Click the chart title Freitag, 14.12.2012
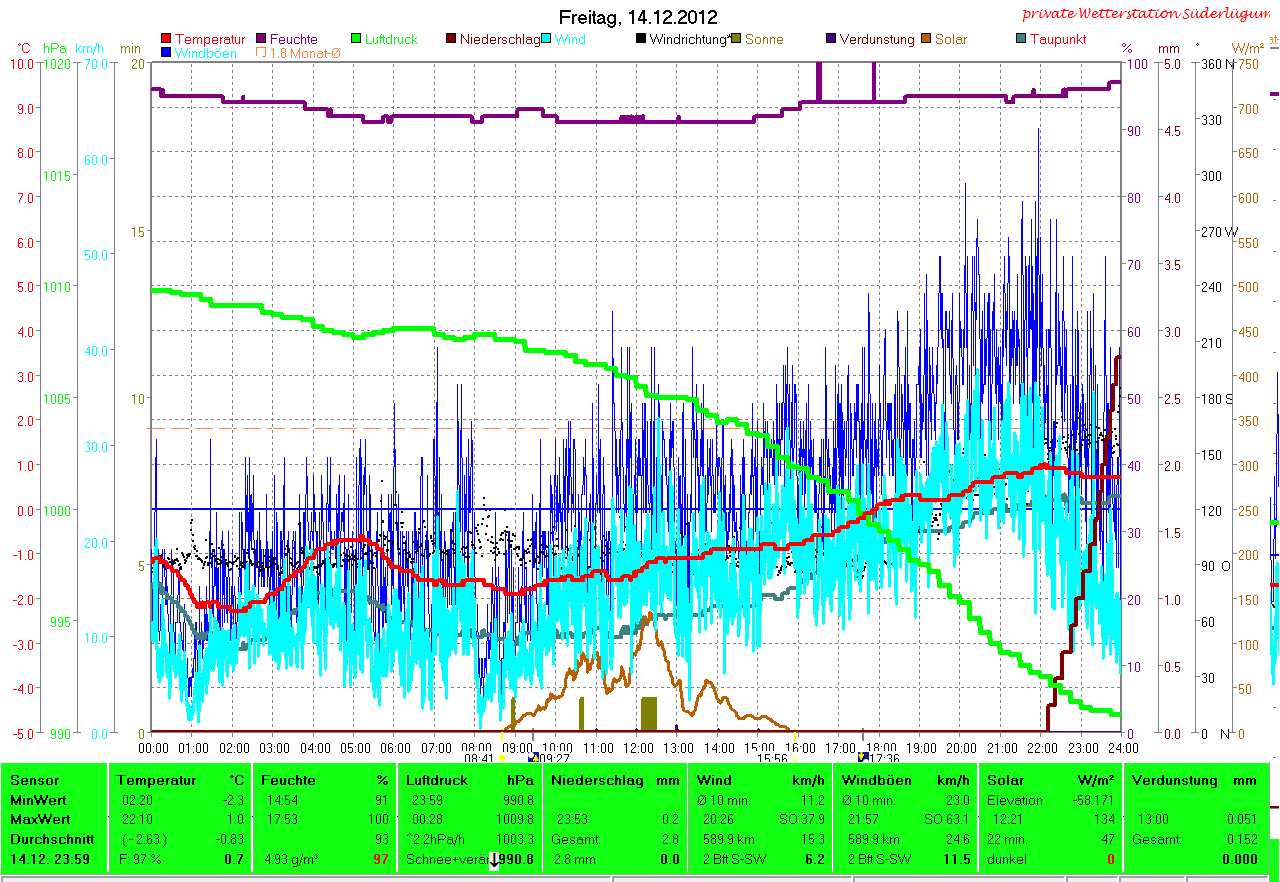The width and height of the screenshot is (1280, 882). (638, 17)
